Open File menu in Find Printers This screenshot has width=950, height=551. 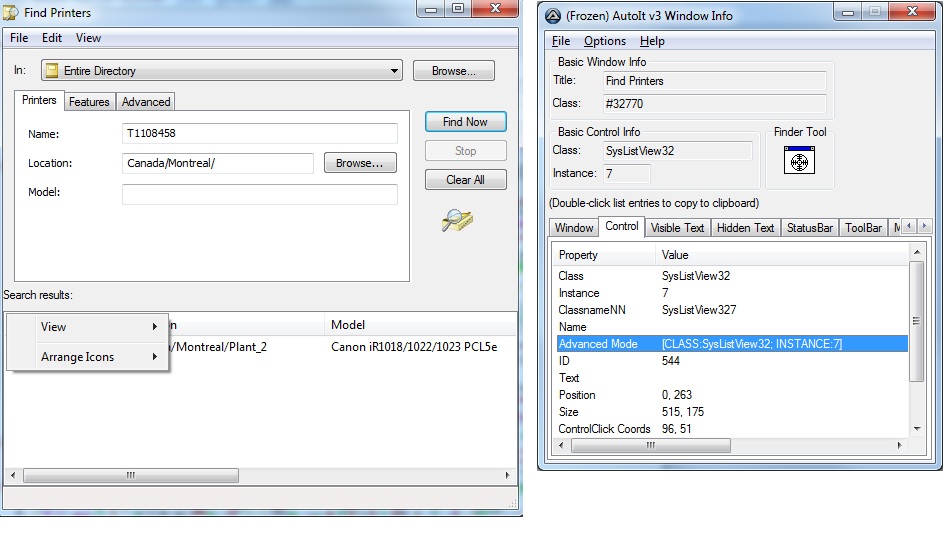(x=19, y=38)
